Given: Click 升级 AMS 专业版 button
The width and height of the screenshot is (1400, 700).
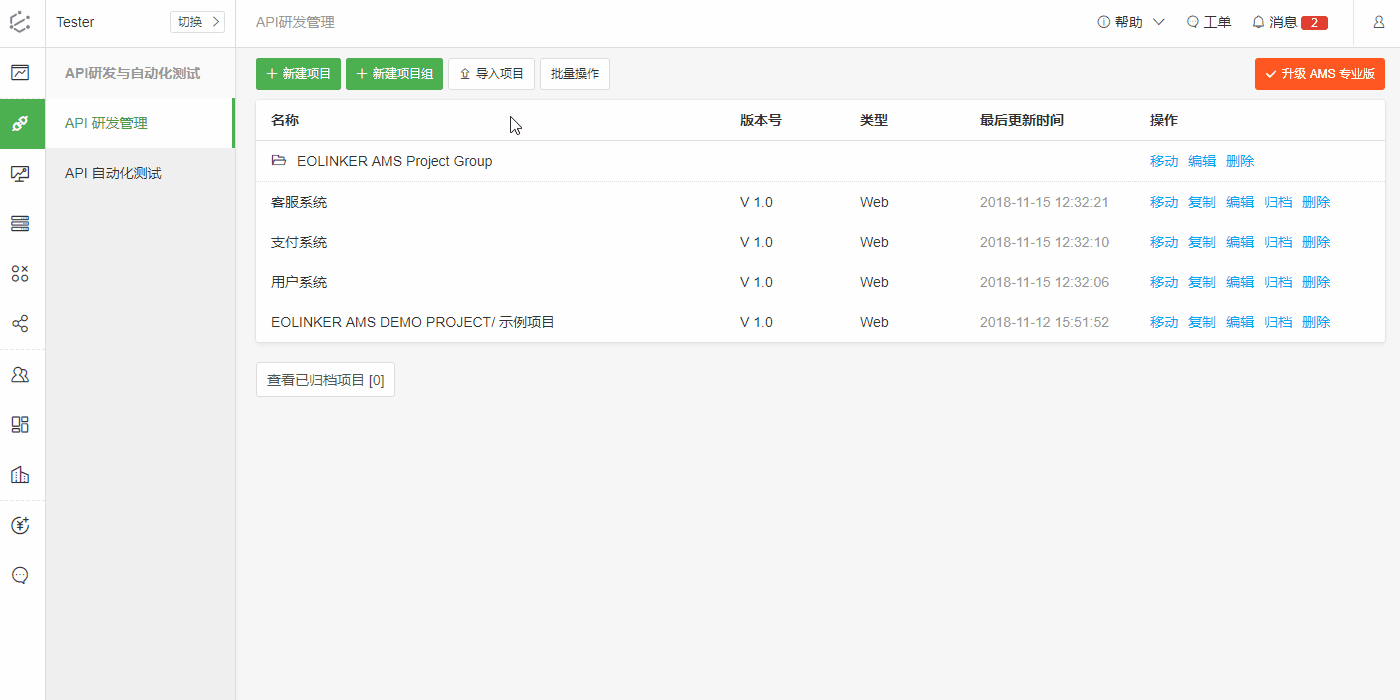Looking at the screenshot, I should (1320, 74).
